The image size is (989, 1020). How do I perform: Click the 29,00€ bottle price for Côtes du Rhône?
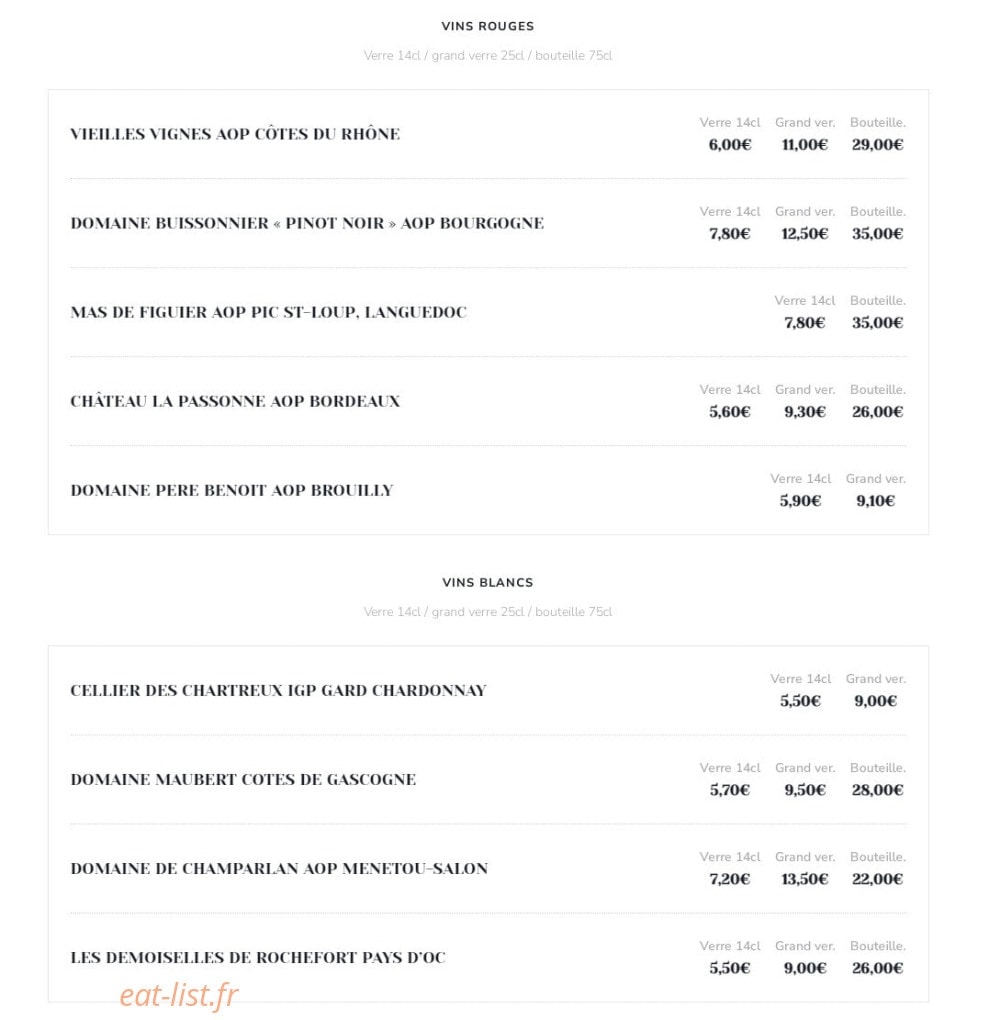coord(878,145)
